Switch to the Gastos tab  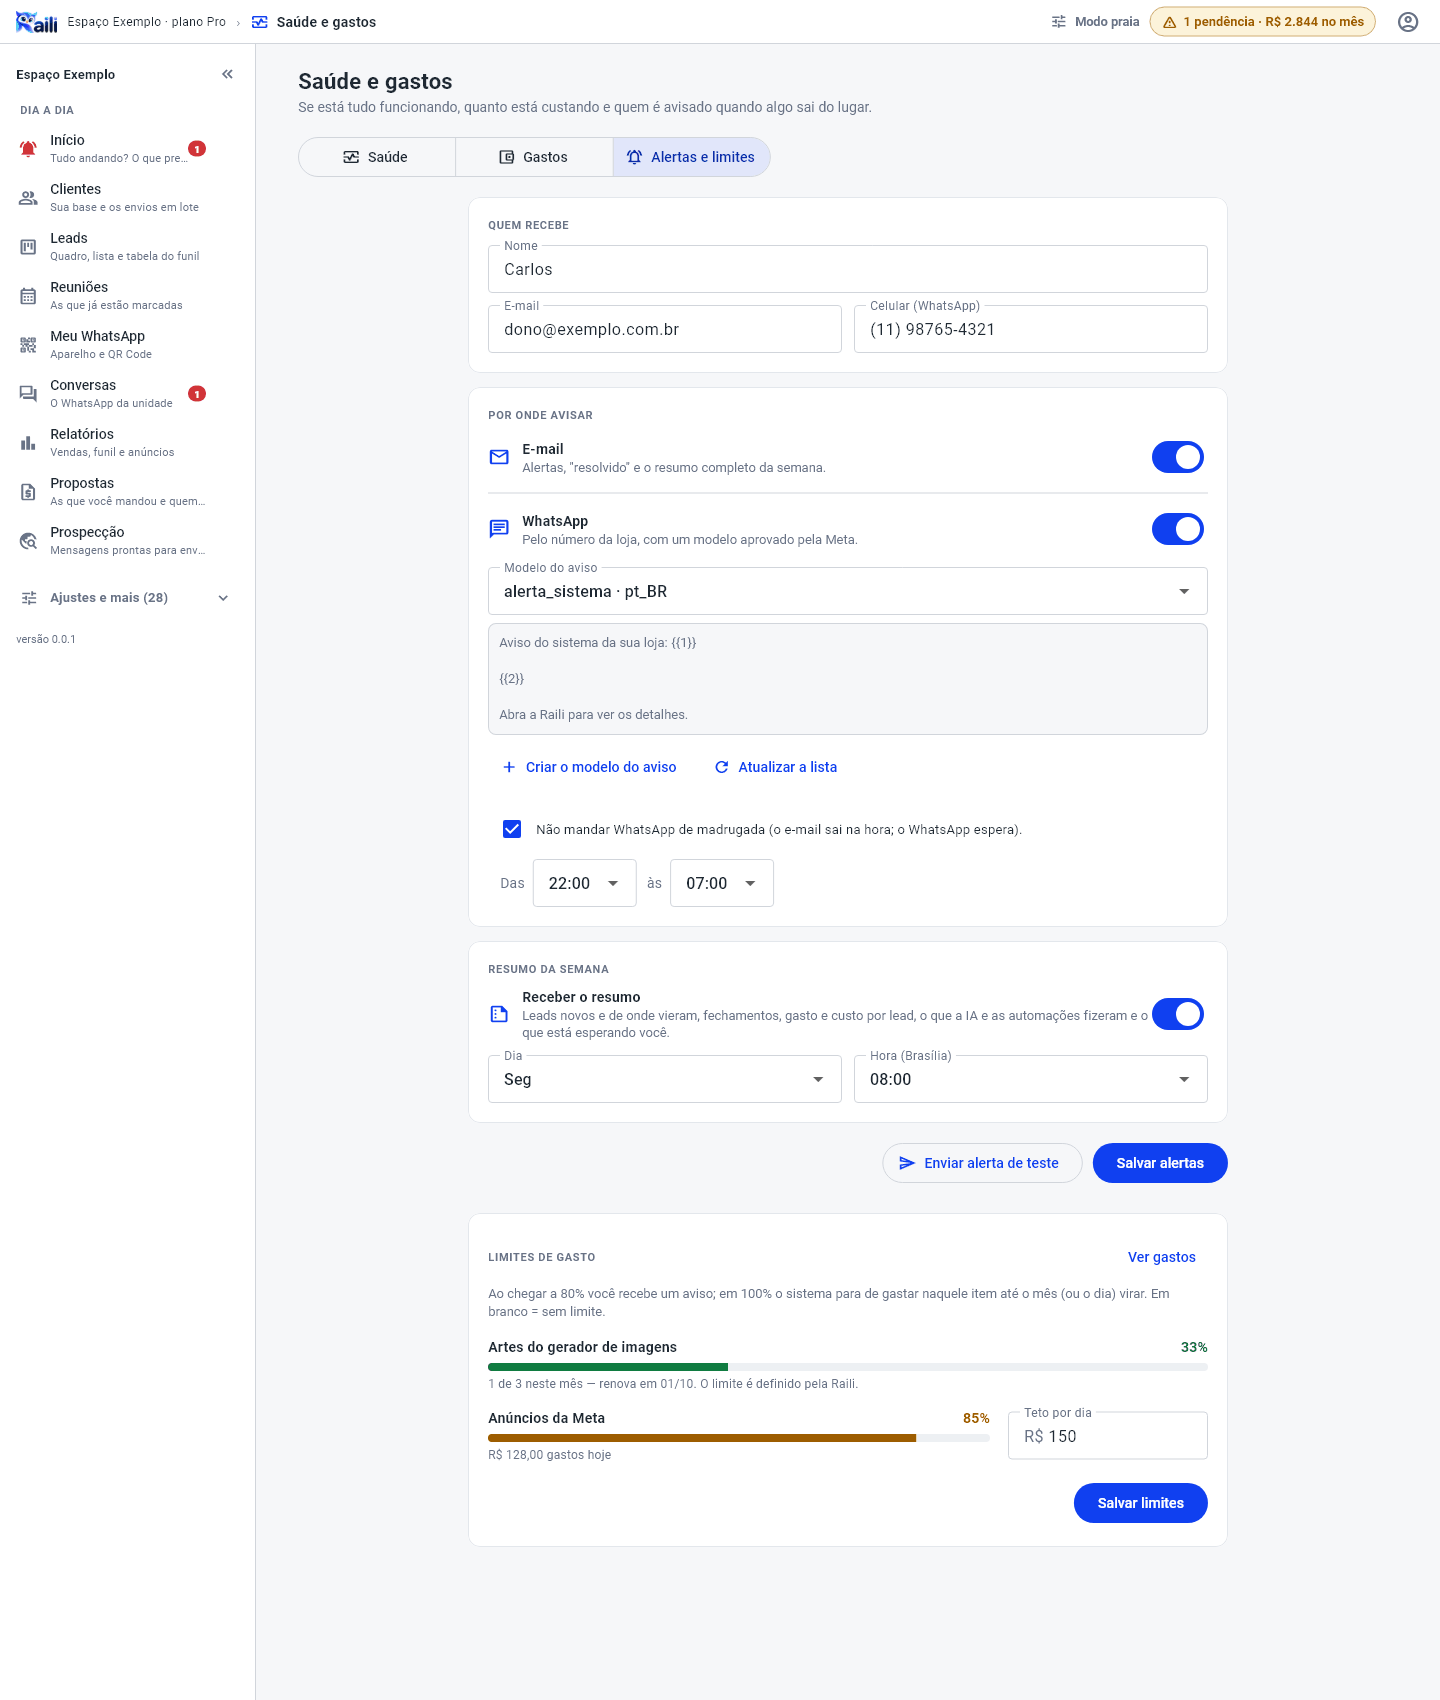pyautogui.click(x=534, y=157)
